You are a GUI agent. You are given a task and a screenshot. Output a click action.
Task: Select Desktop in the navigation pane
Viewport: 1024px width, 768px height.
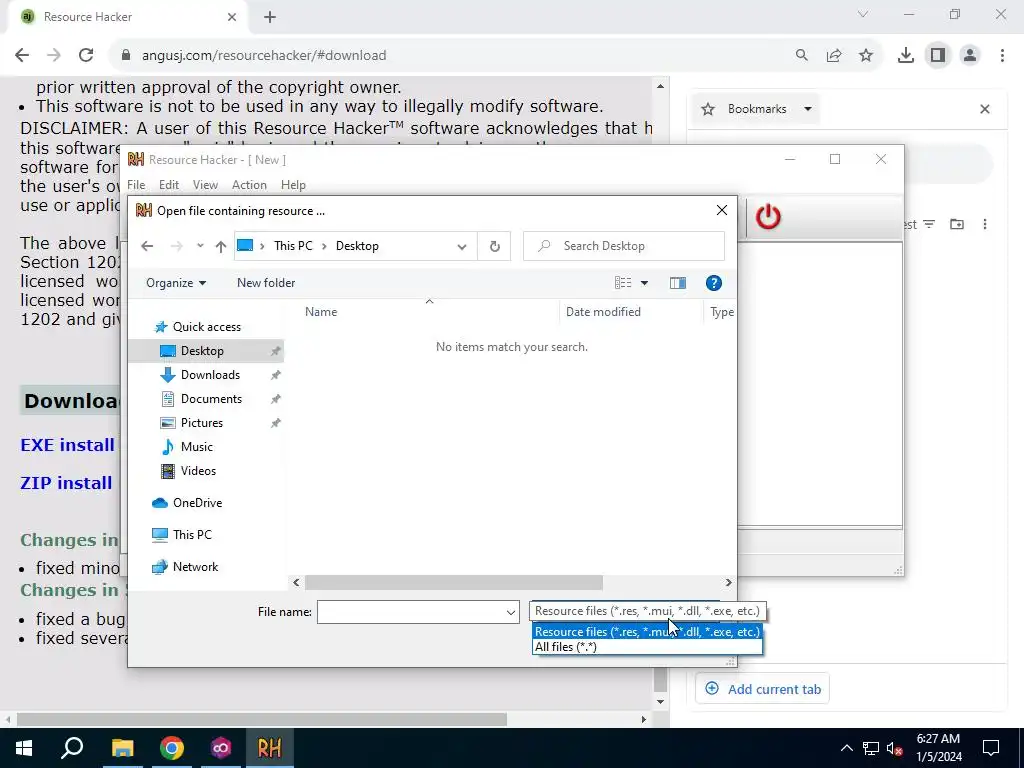206,351
